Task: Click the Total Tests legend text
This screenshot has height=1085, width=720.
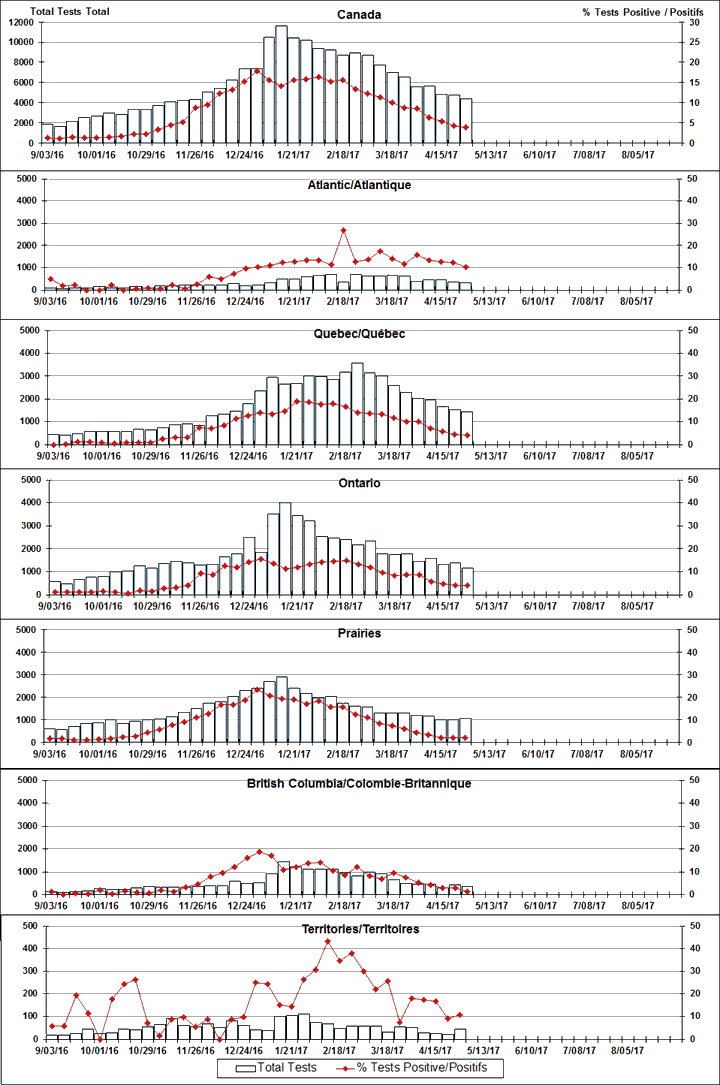Action: point(288,1068)
